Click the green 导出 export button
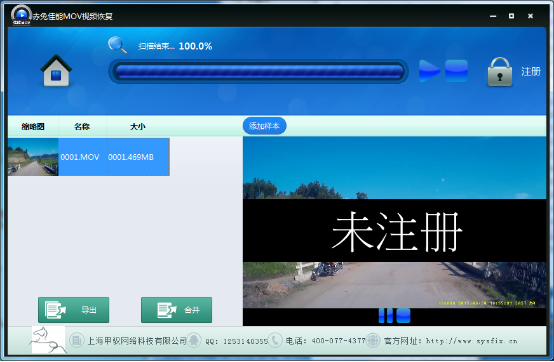Viewport: 554px width, 362px height. click(x=73, y=310)
